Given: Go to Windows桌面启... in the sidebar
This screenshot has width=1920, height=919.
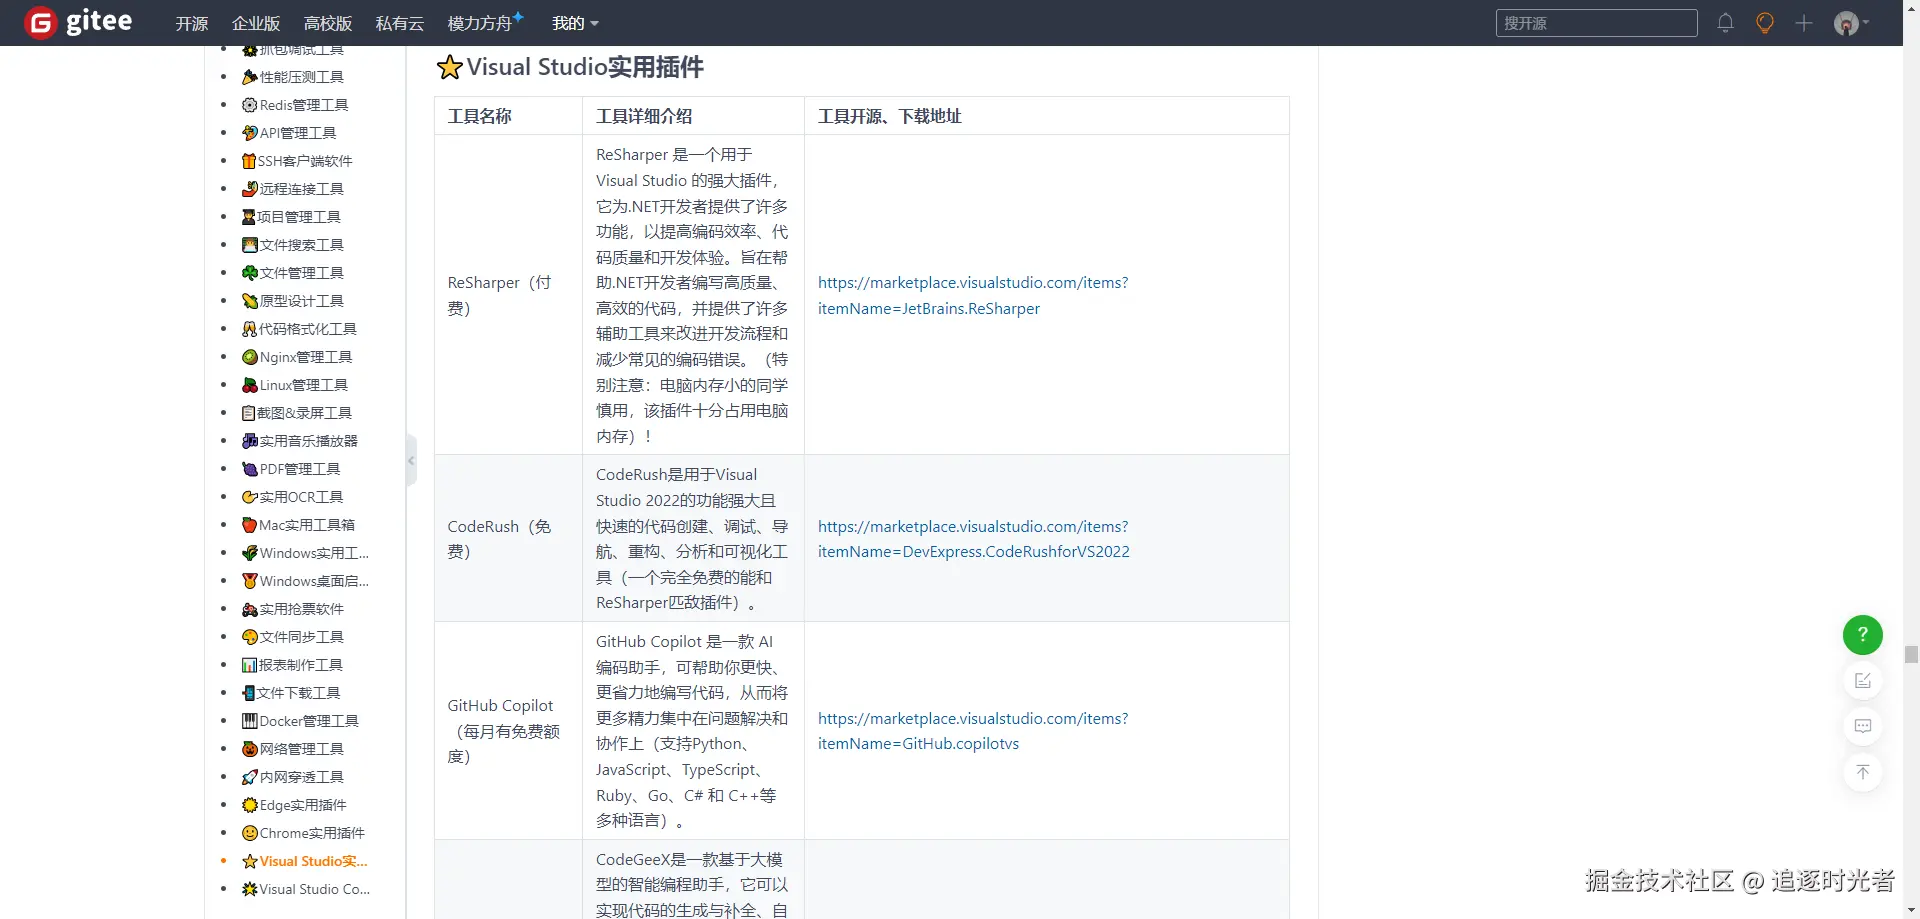Looking at the screenshot, I should tap(305, 581).
